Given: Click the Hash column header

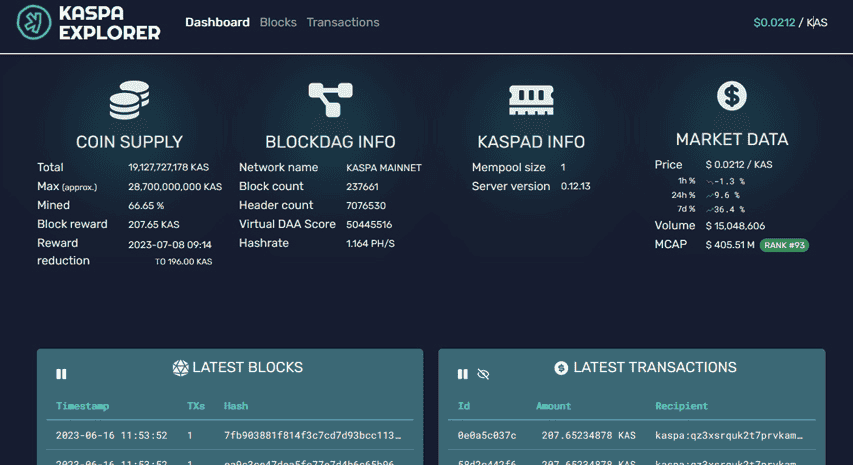Looking at the screenshot, I should pos(236,406).
